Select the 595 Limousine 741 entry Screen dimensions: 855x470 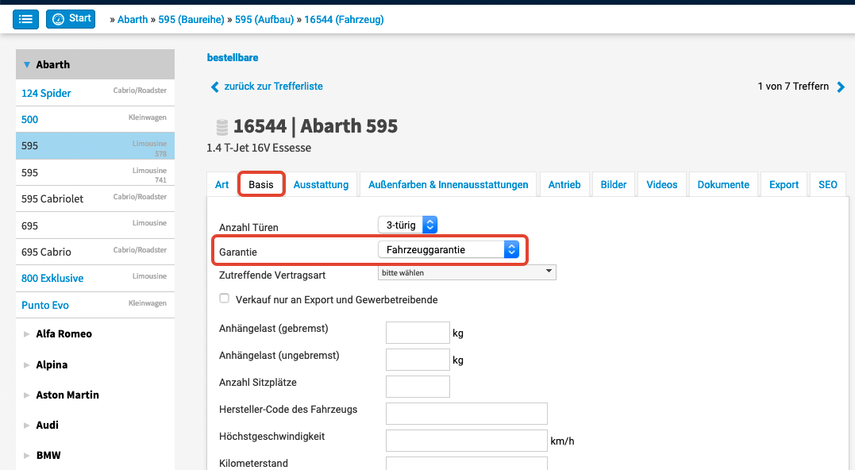[95, 173]
